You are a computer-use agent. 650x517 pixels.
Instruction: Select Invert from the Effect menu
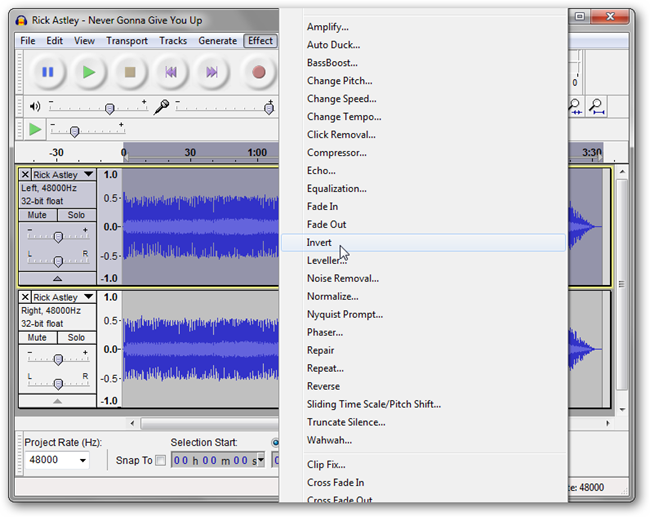pos(319,243)
